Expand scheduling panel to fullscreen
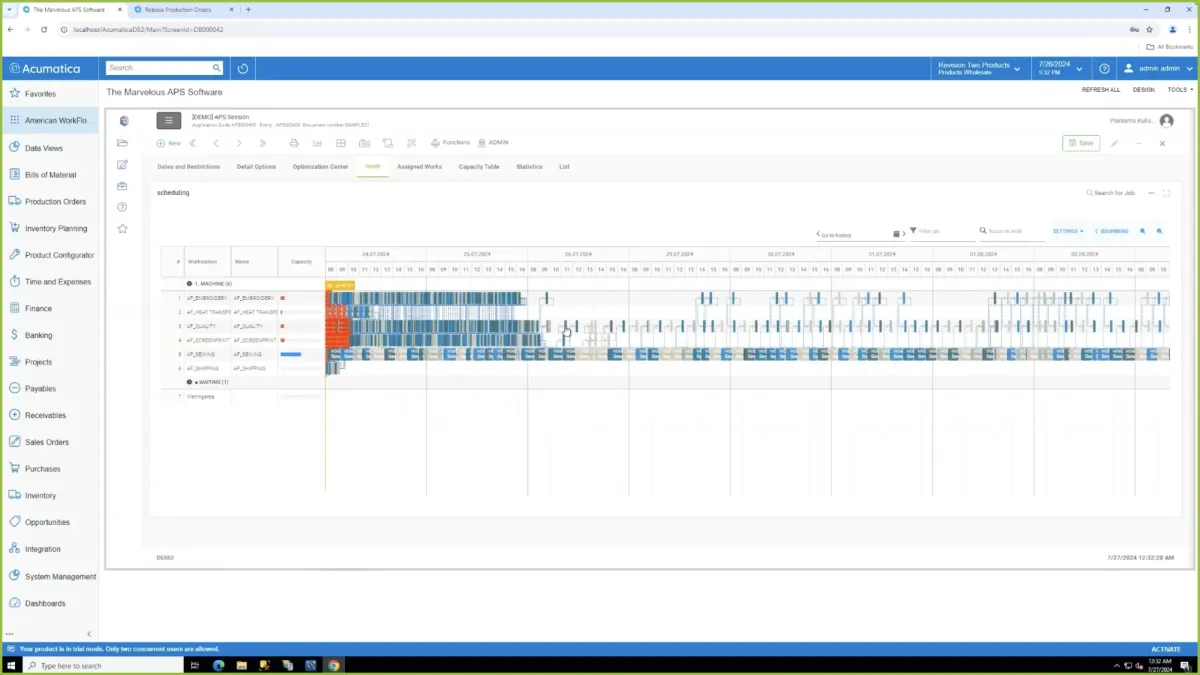The height and width of the screenshot is (675, 1200). click(1166, 193)
